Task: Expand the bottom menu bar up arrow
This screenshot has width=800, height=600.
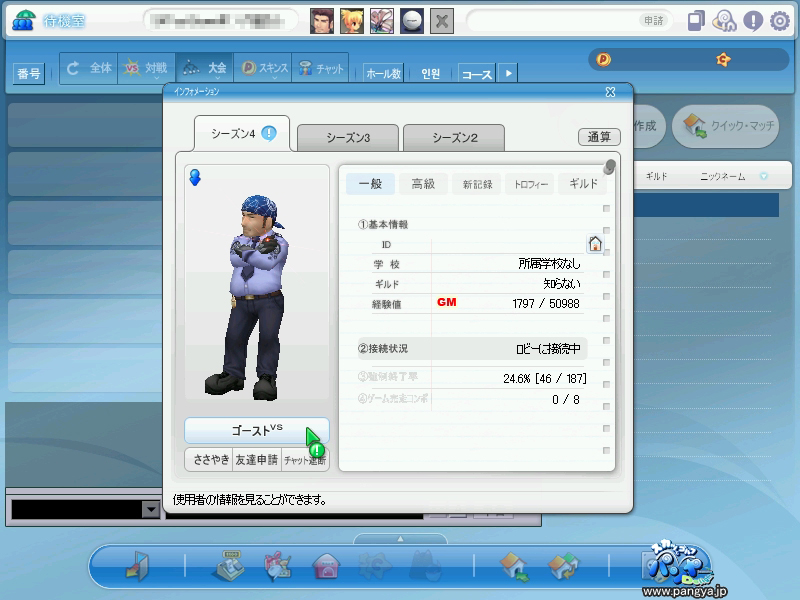Action: (x=400, y=539)
